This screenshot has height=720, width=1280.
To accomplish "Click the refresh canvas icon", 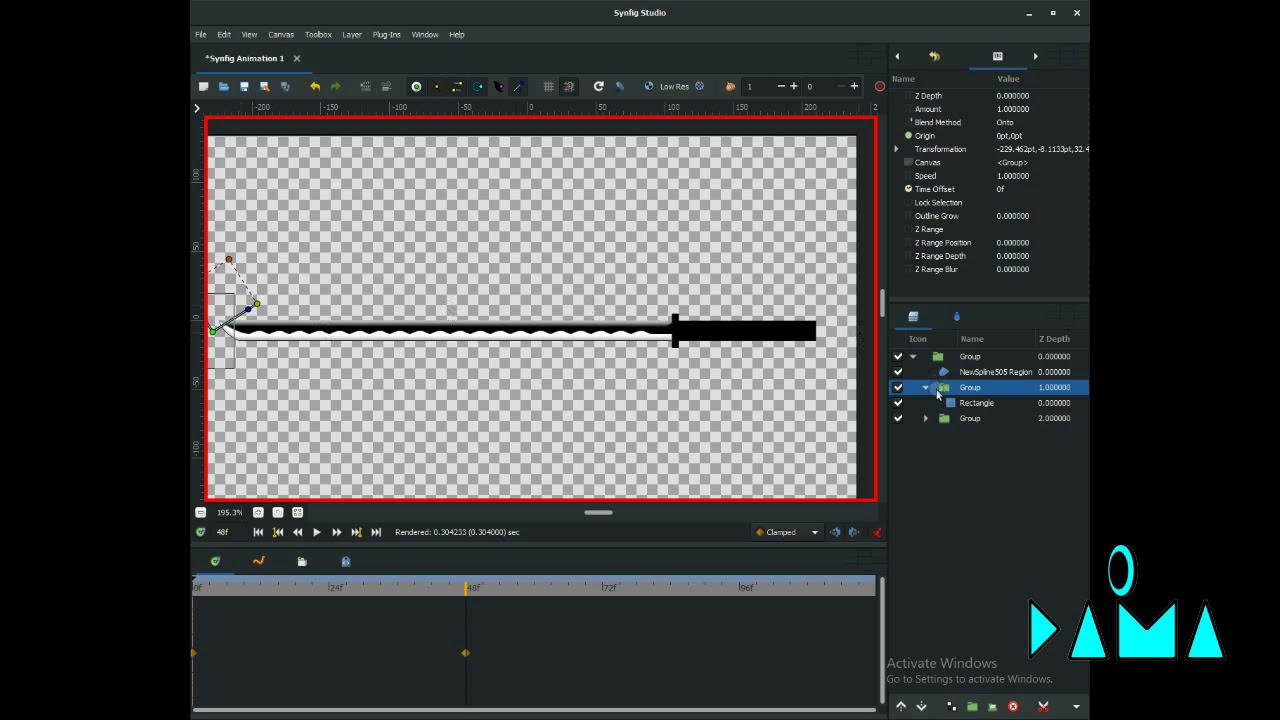I will tap(598, 87).
